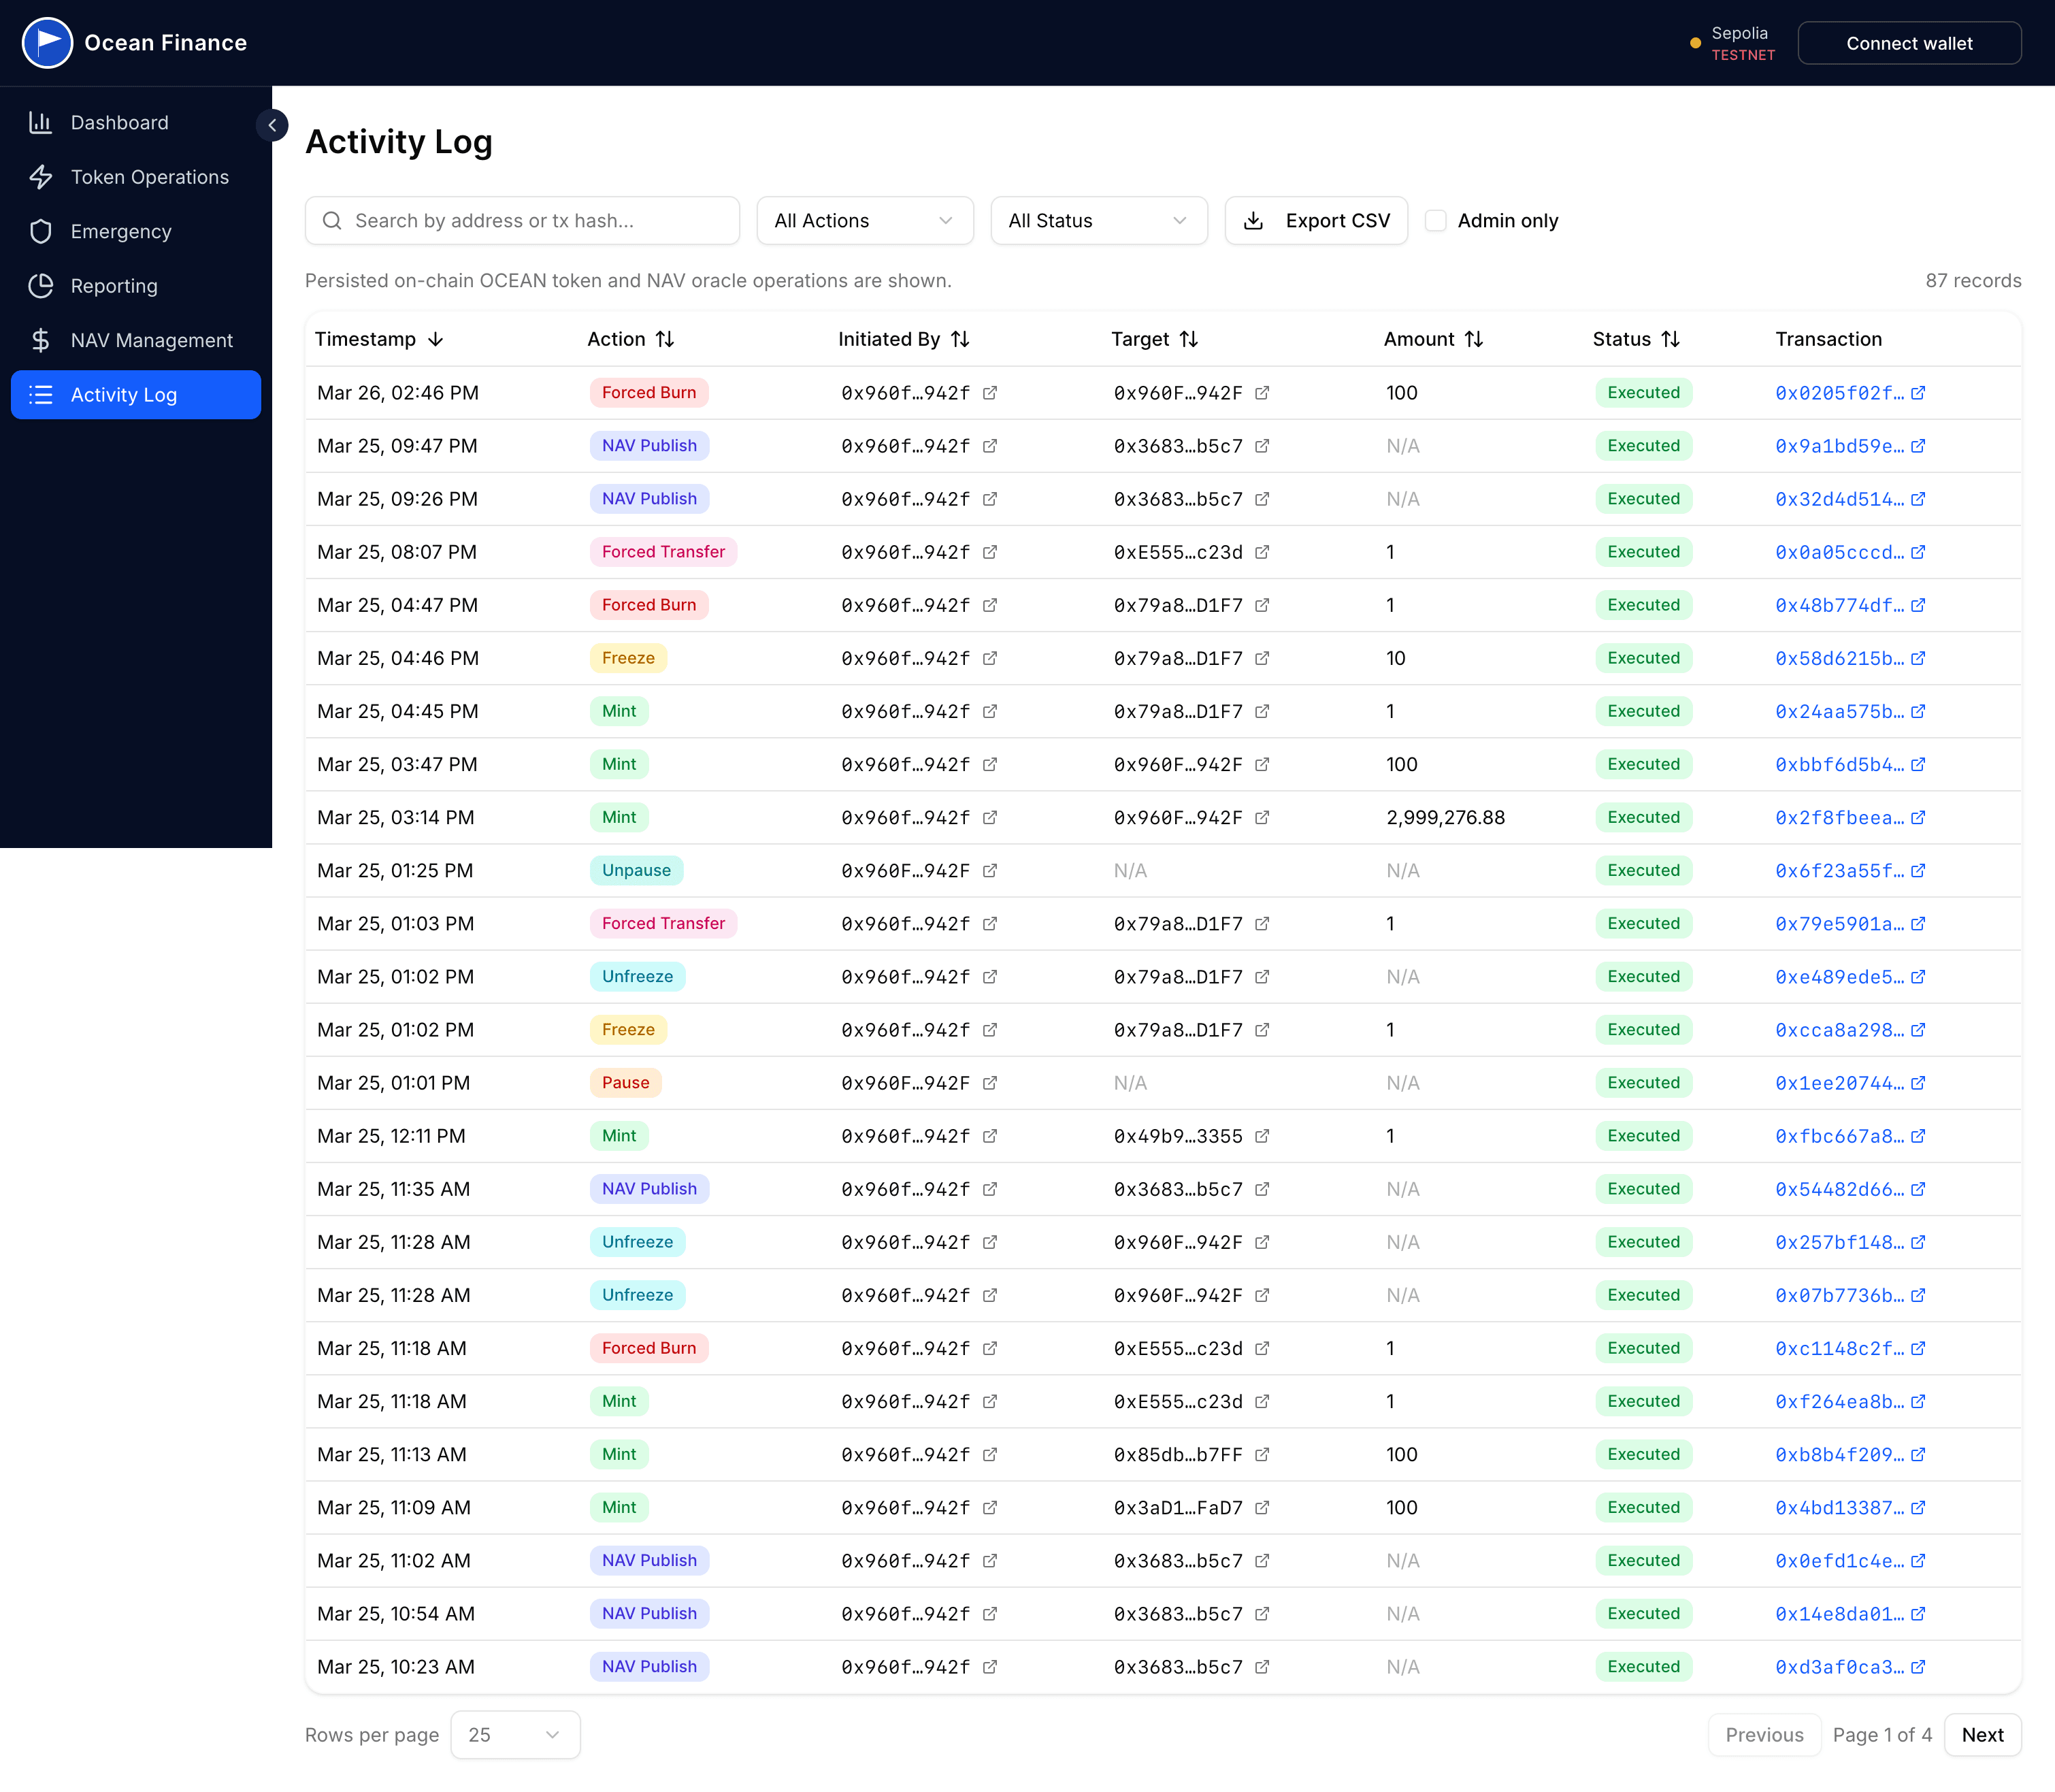Open the All Actions dropdown

[x=864, y=220]
